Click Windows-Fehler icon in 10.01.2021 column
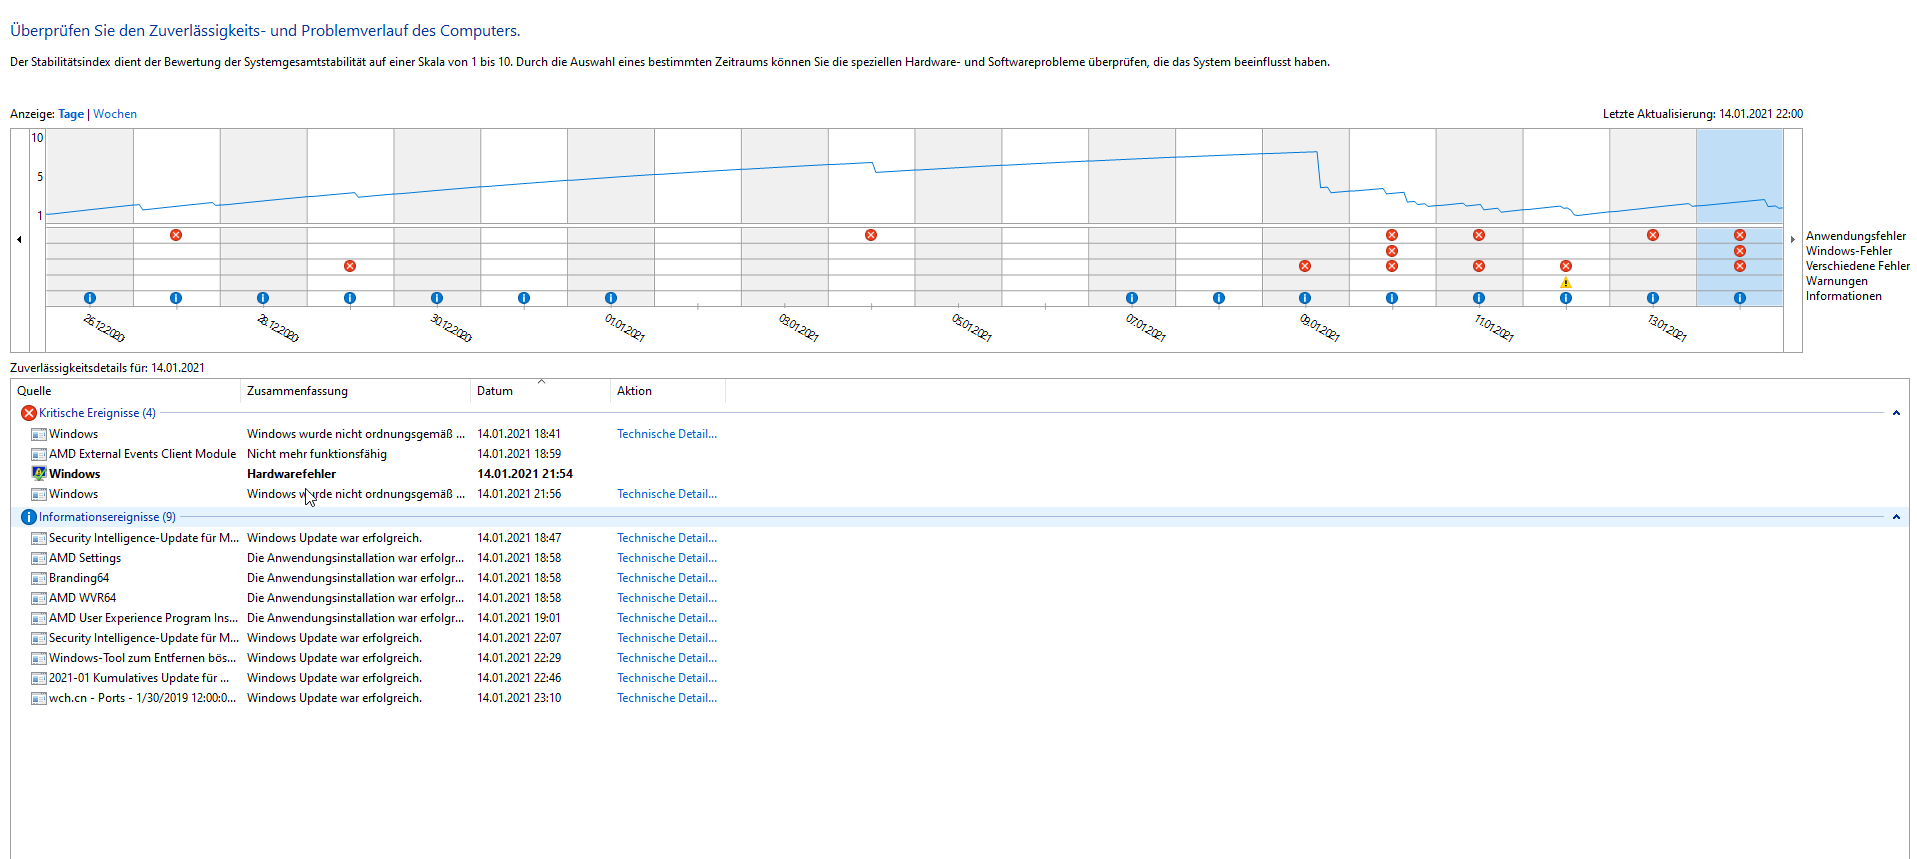Screen dimensions: 1917x859 1392,251
